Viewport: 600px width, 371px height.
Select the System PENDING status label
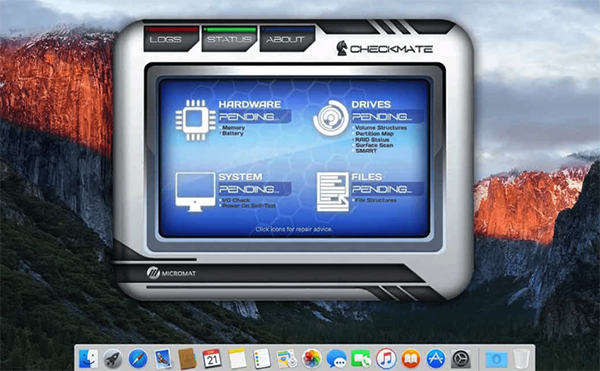pos(254,189)
